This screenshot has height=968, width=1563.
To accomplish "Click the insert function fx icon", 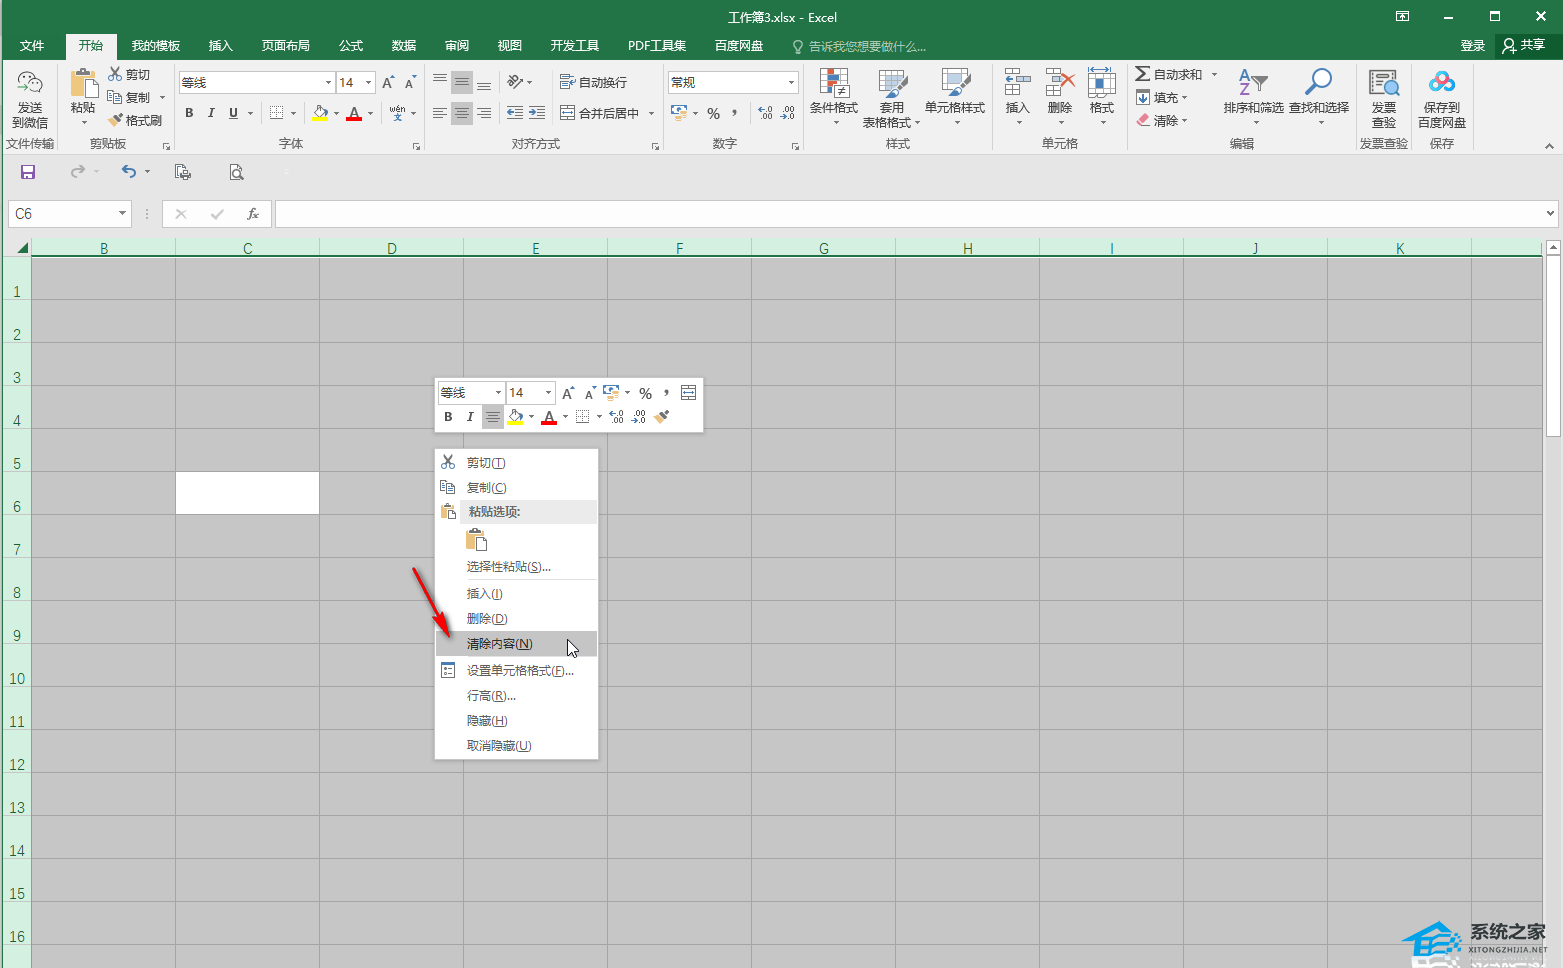I will [x=253, y=214].
